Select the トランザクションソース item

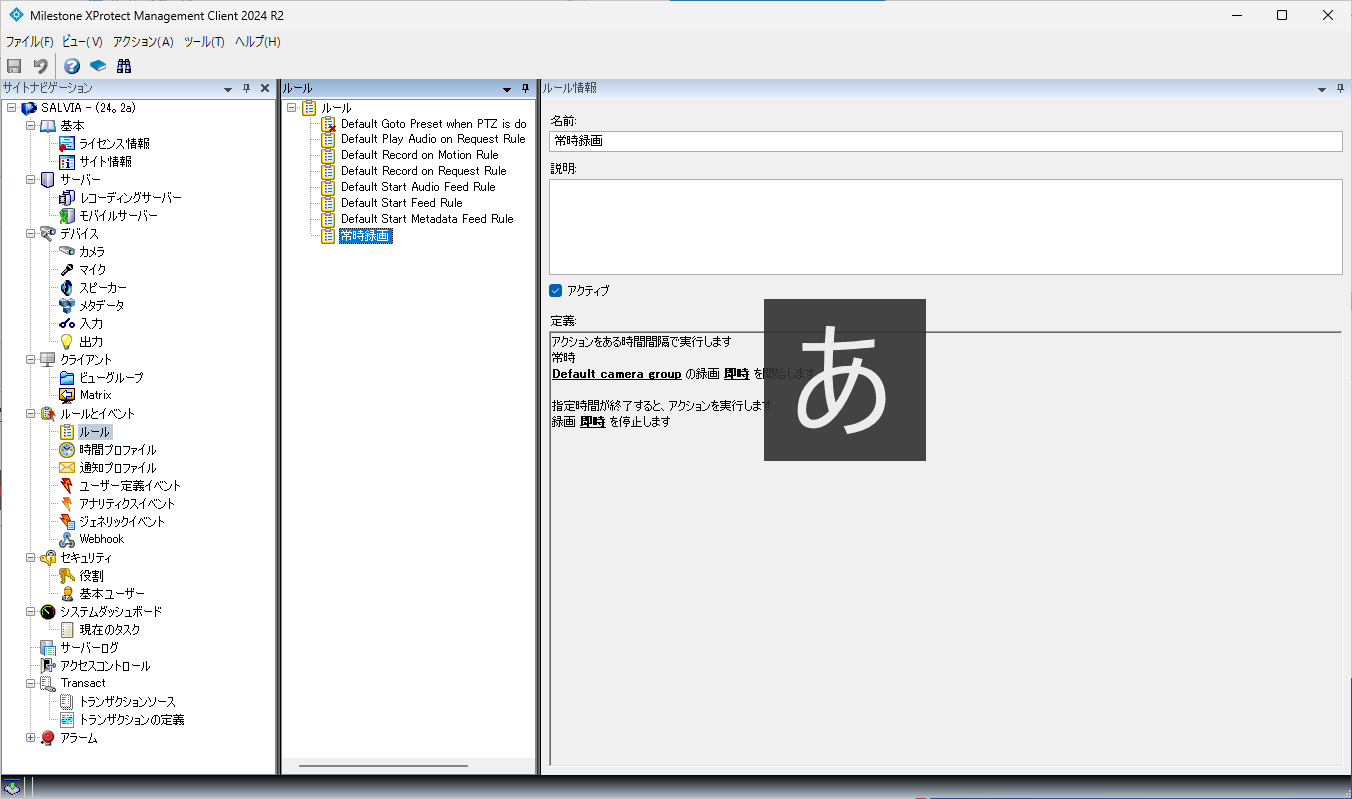tap(127, 702)
